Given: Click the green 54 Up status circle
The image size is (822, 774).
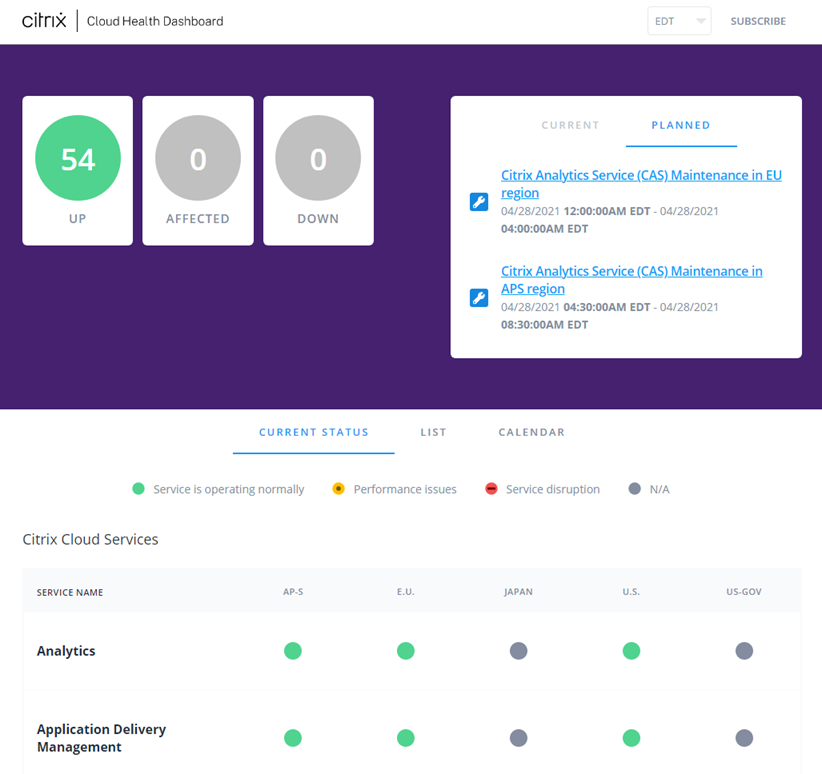Looking at the screenshot, I should 78,159.
